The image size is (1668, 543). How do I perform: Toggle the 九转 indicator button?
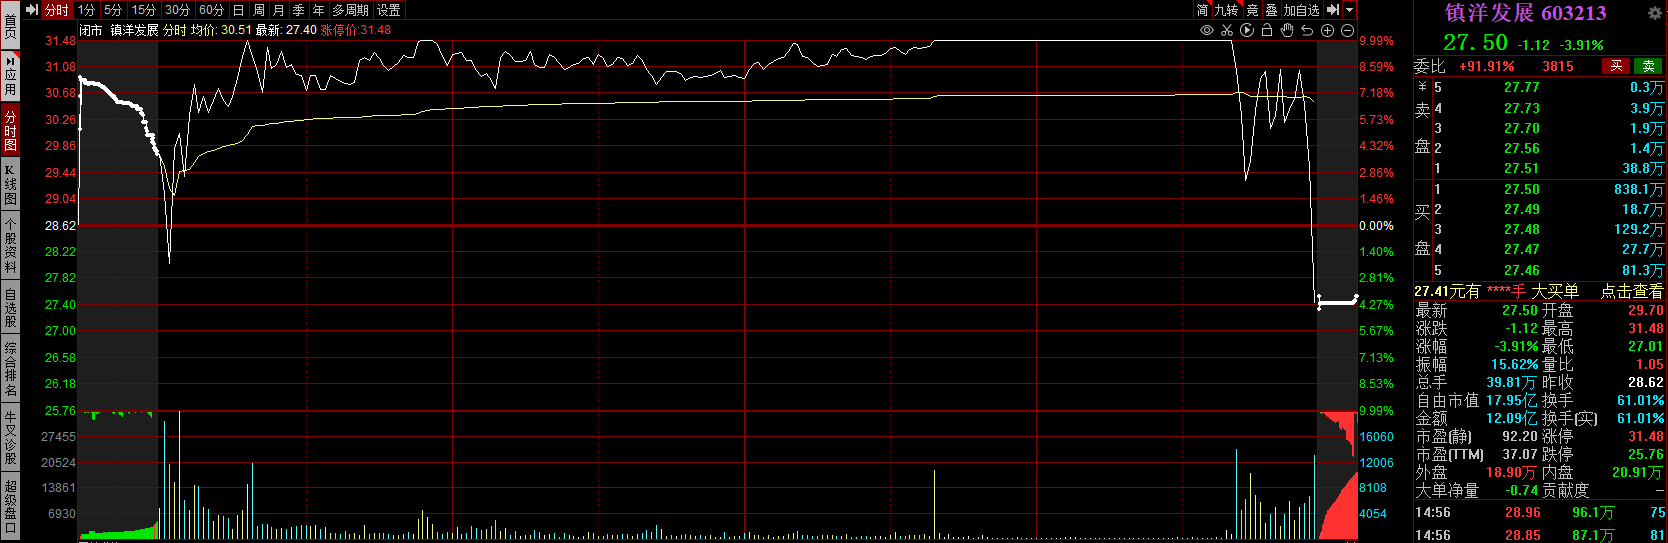[x=1226, y=10]
